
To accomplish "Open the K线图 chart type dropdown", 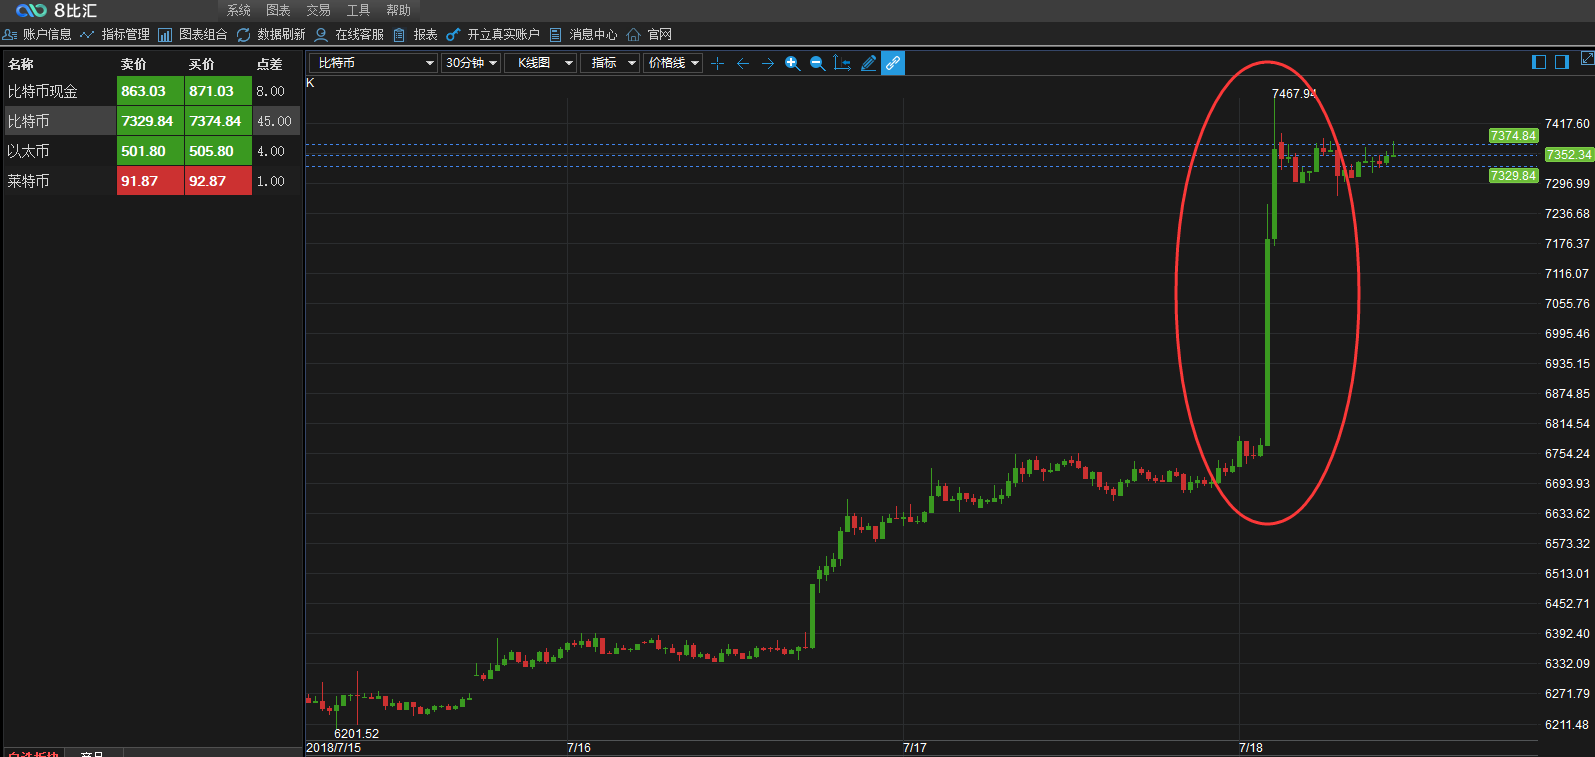I will (540, 63).
